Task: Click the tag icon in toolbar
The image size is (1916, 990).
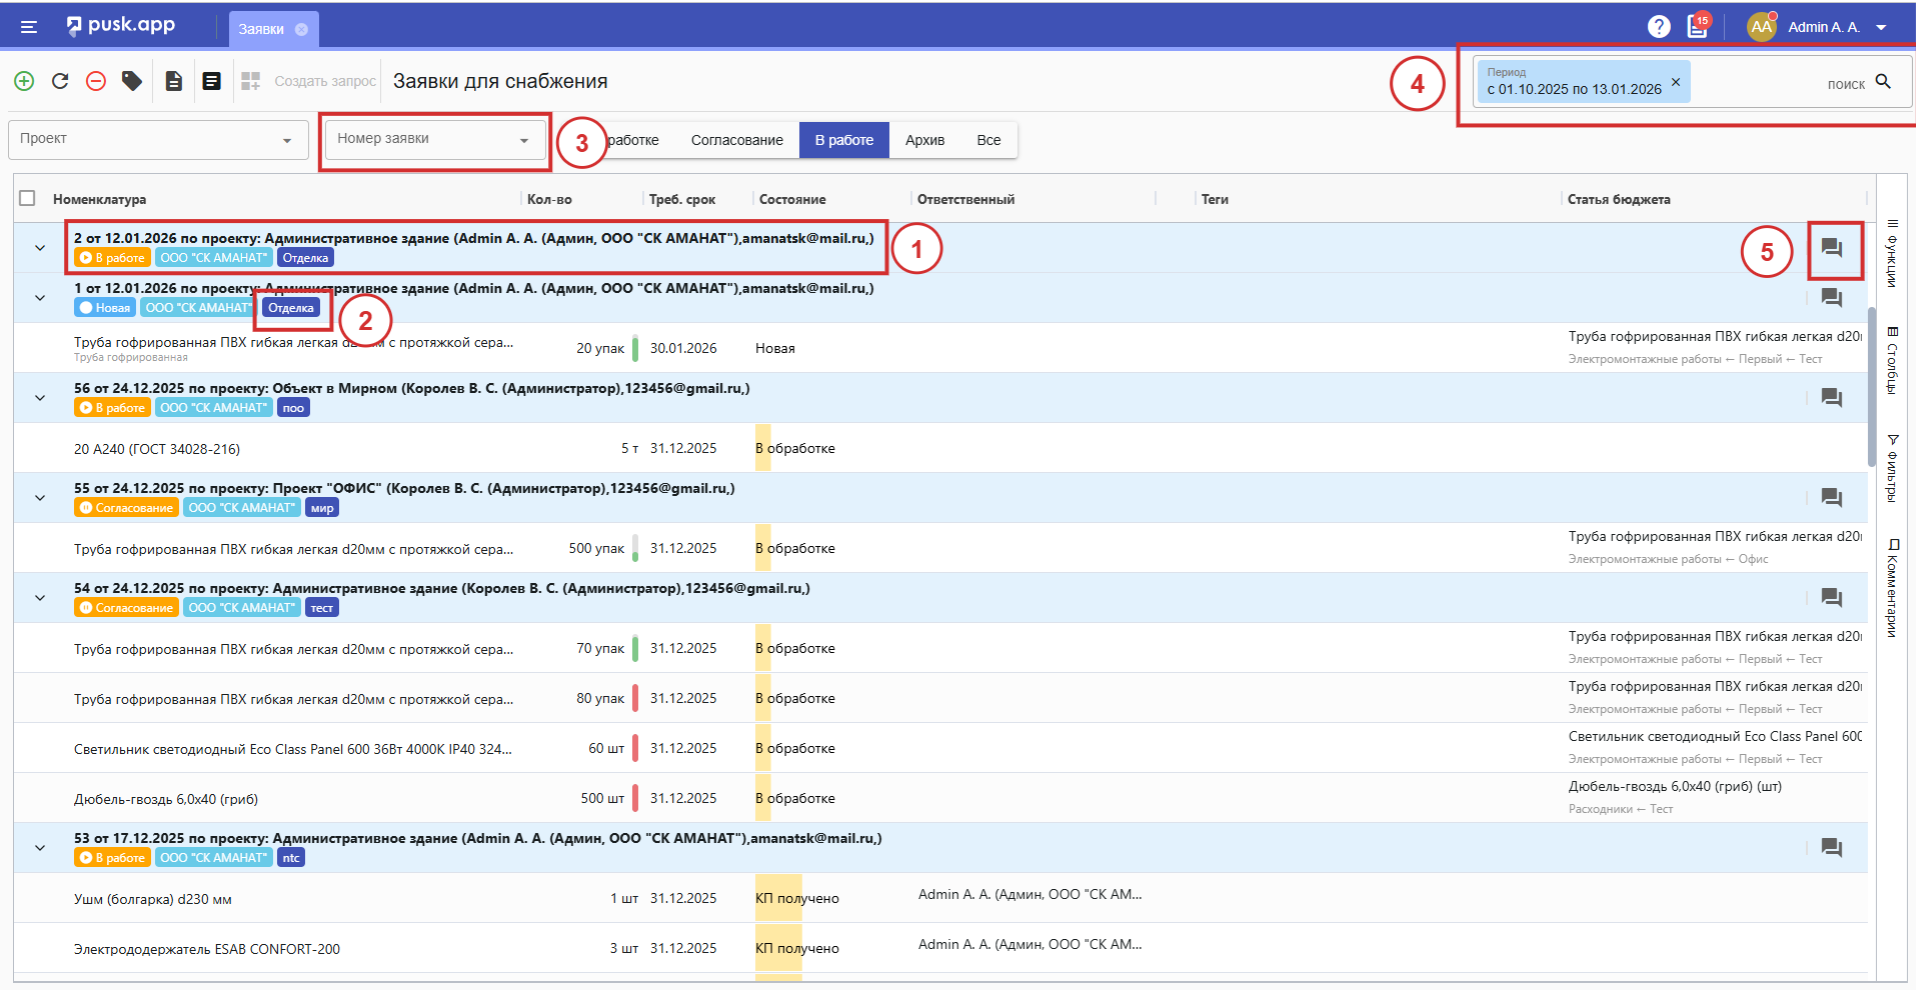Action: click(132, 81)
